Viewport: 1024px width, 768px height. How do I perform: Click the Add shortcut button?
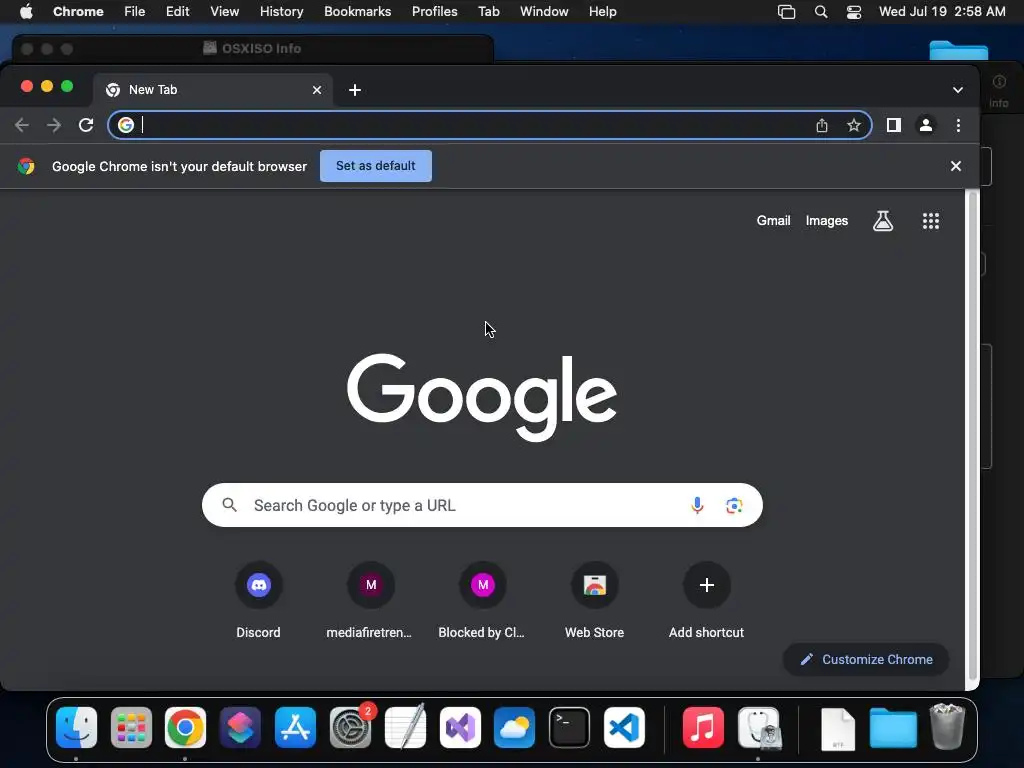(x=707, y=601)
